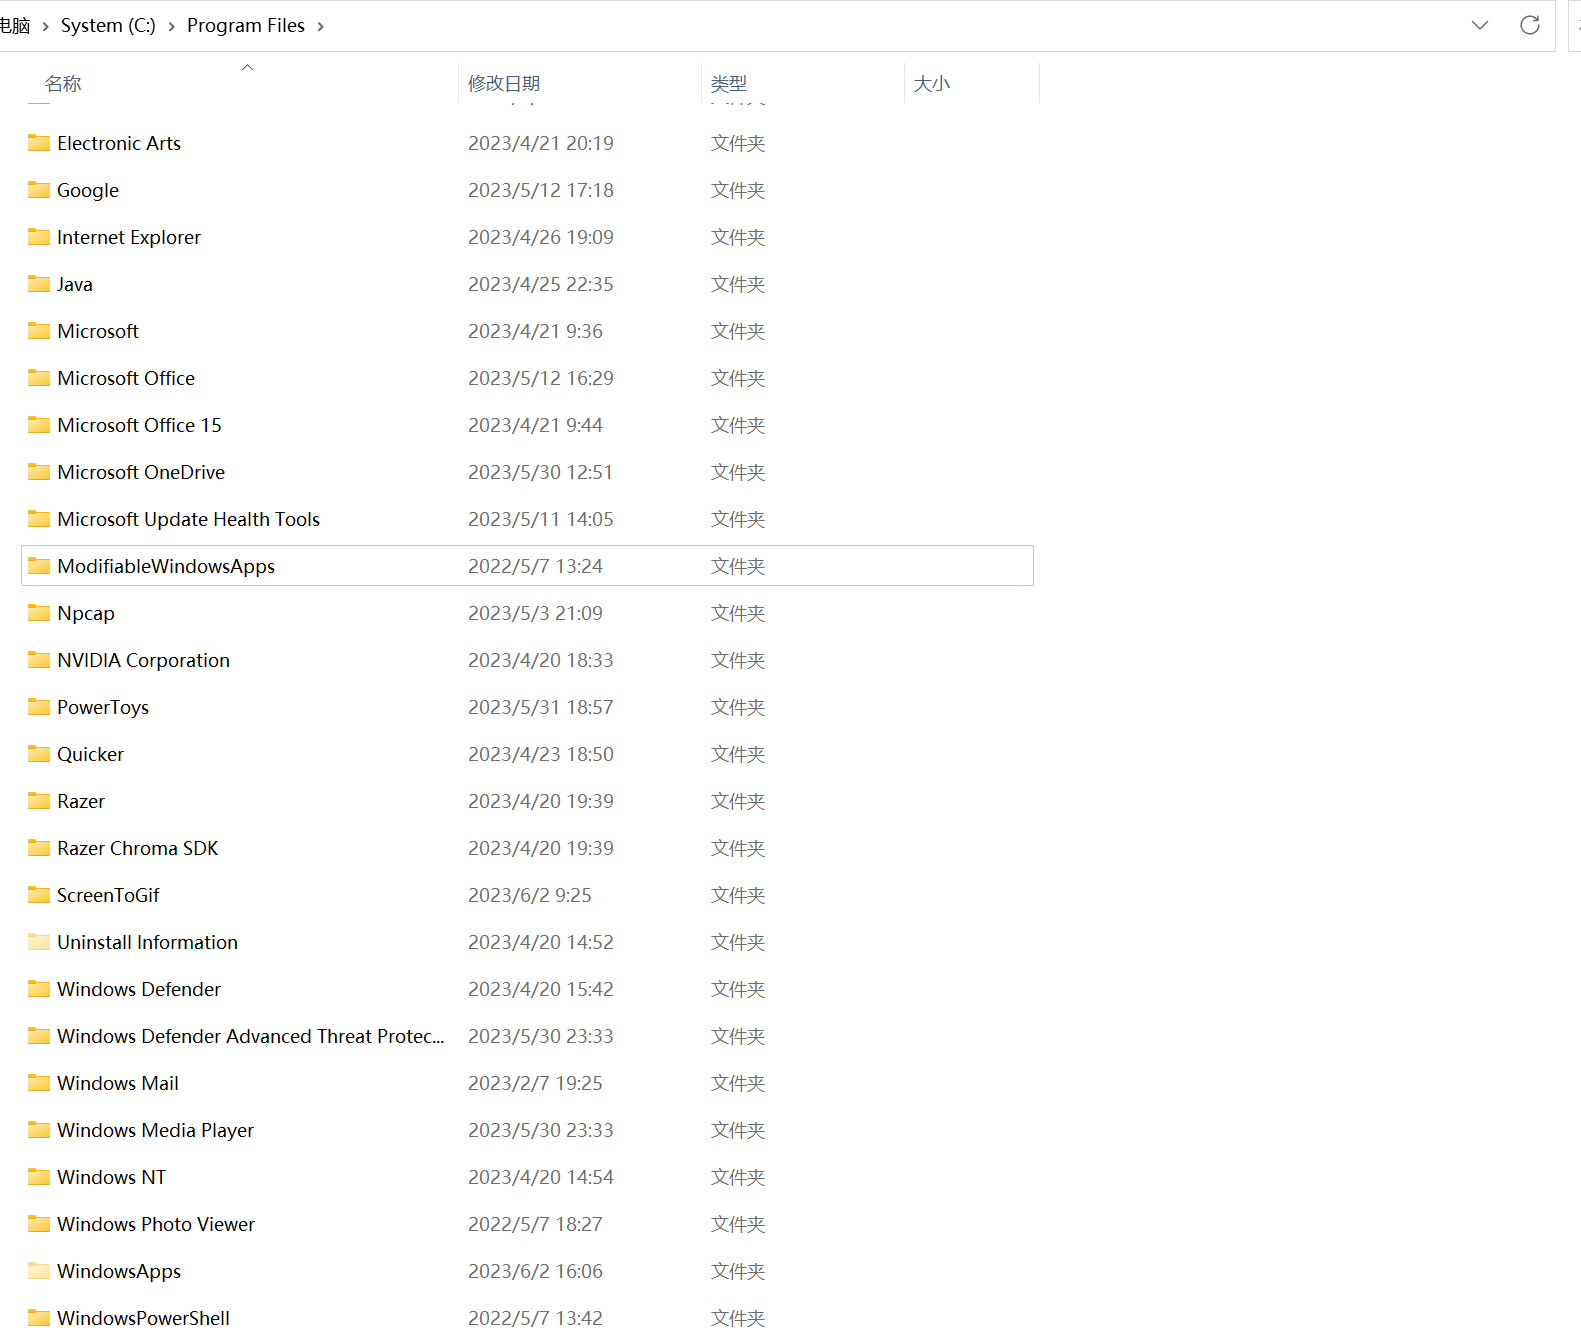Select Windows Defender Advanced Threat Protection folder
This screenshot has width=1581, height=1338.
pyautogui.click(x=250, y=1036)
